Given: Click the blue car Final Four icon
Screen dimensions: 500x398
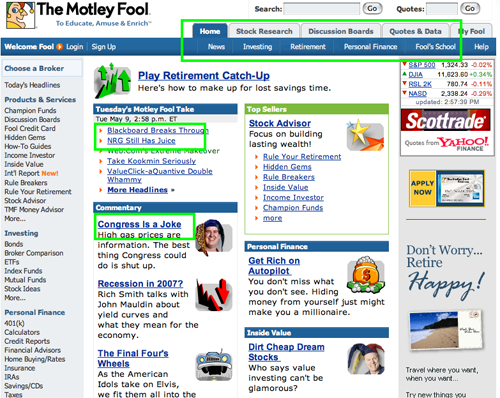Looking at the screenshot, I should pyautogui.click(x=214, y=365).
